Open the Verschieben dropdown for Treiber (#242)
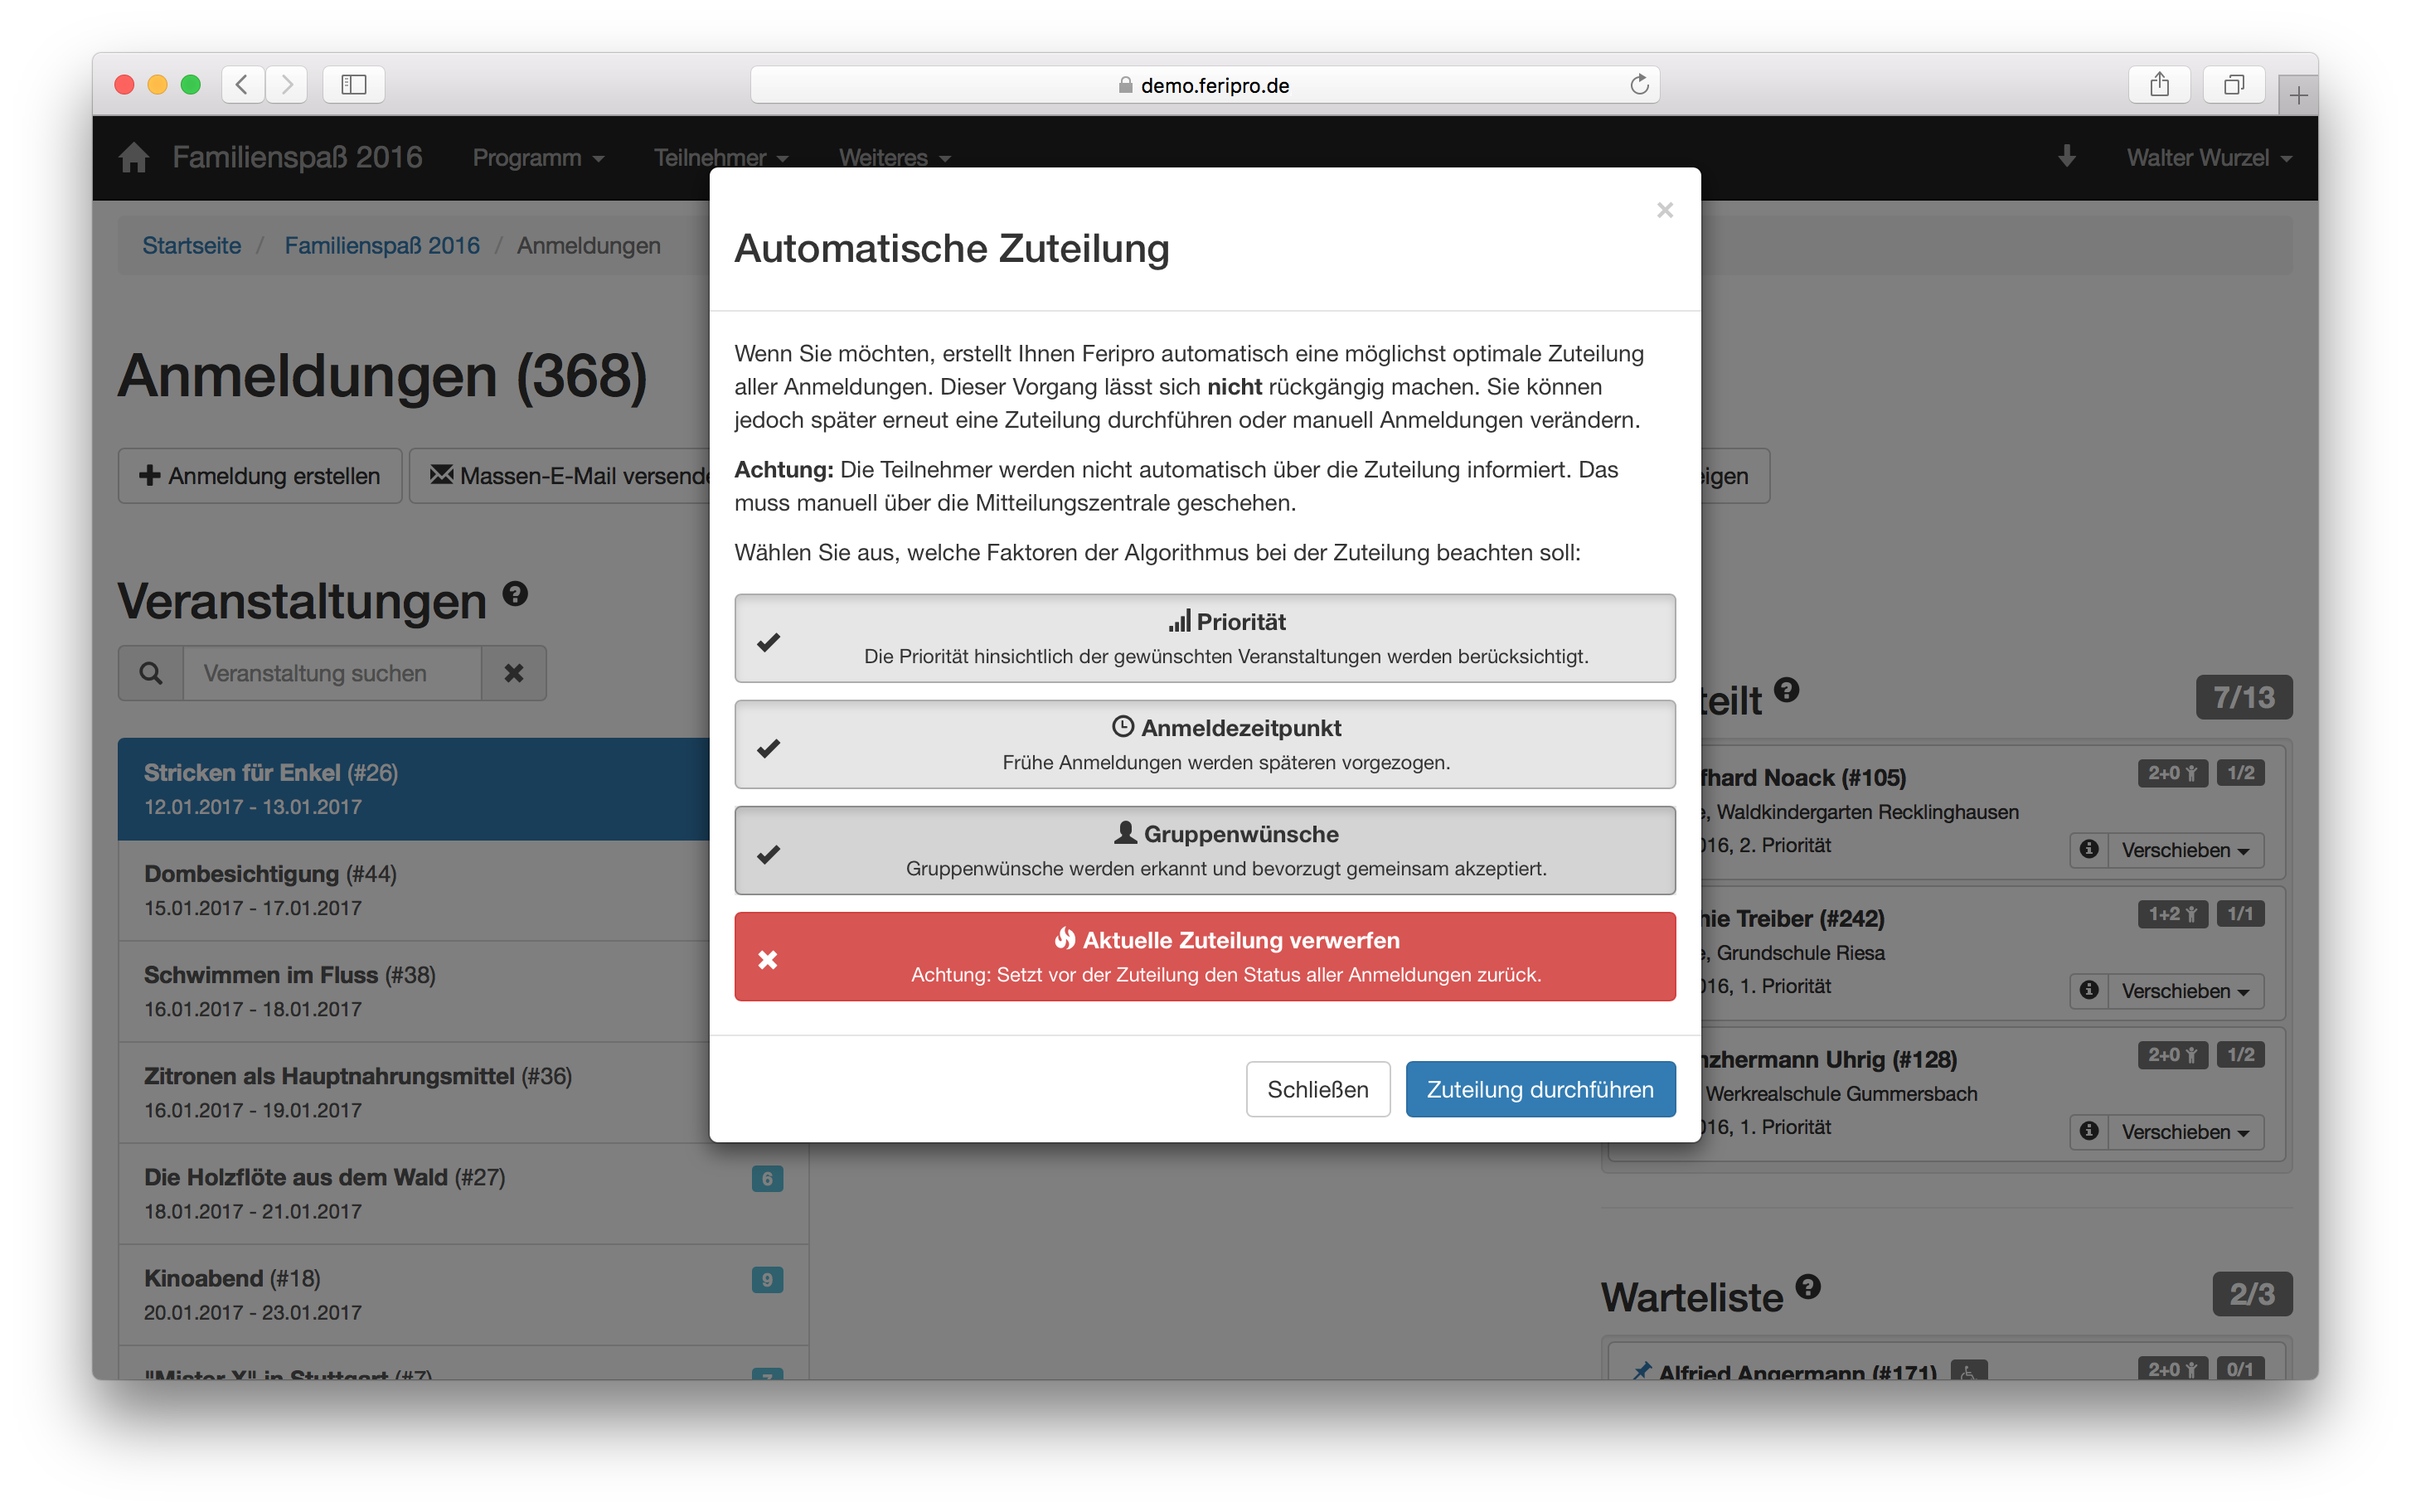The image size is (2411, 1512). pos(2184,991)
